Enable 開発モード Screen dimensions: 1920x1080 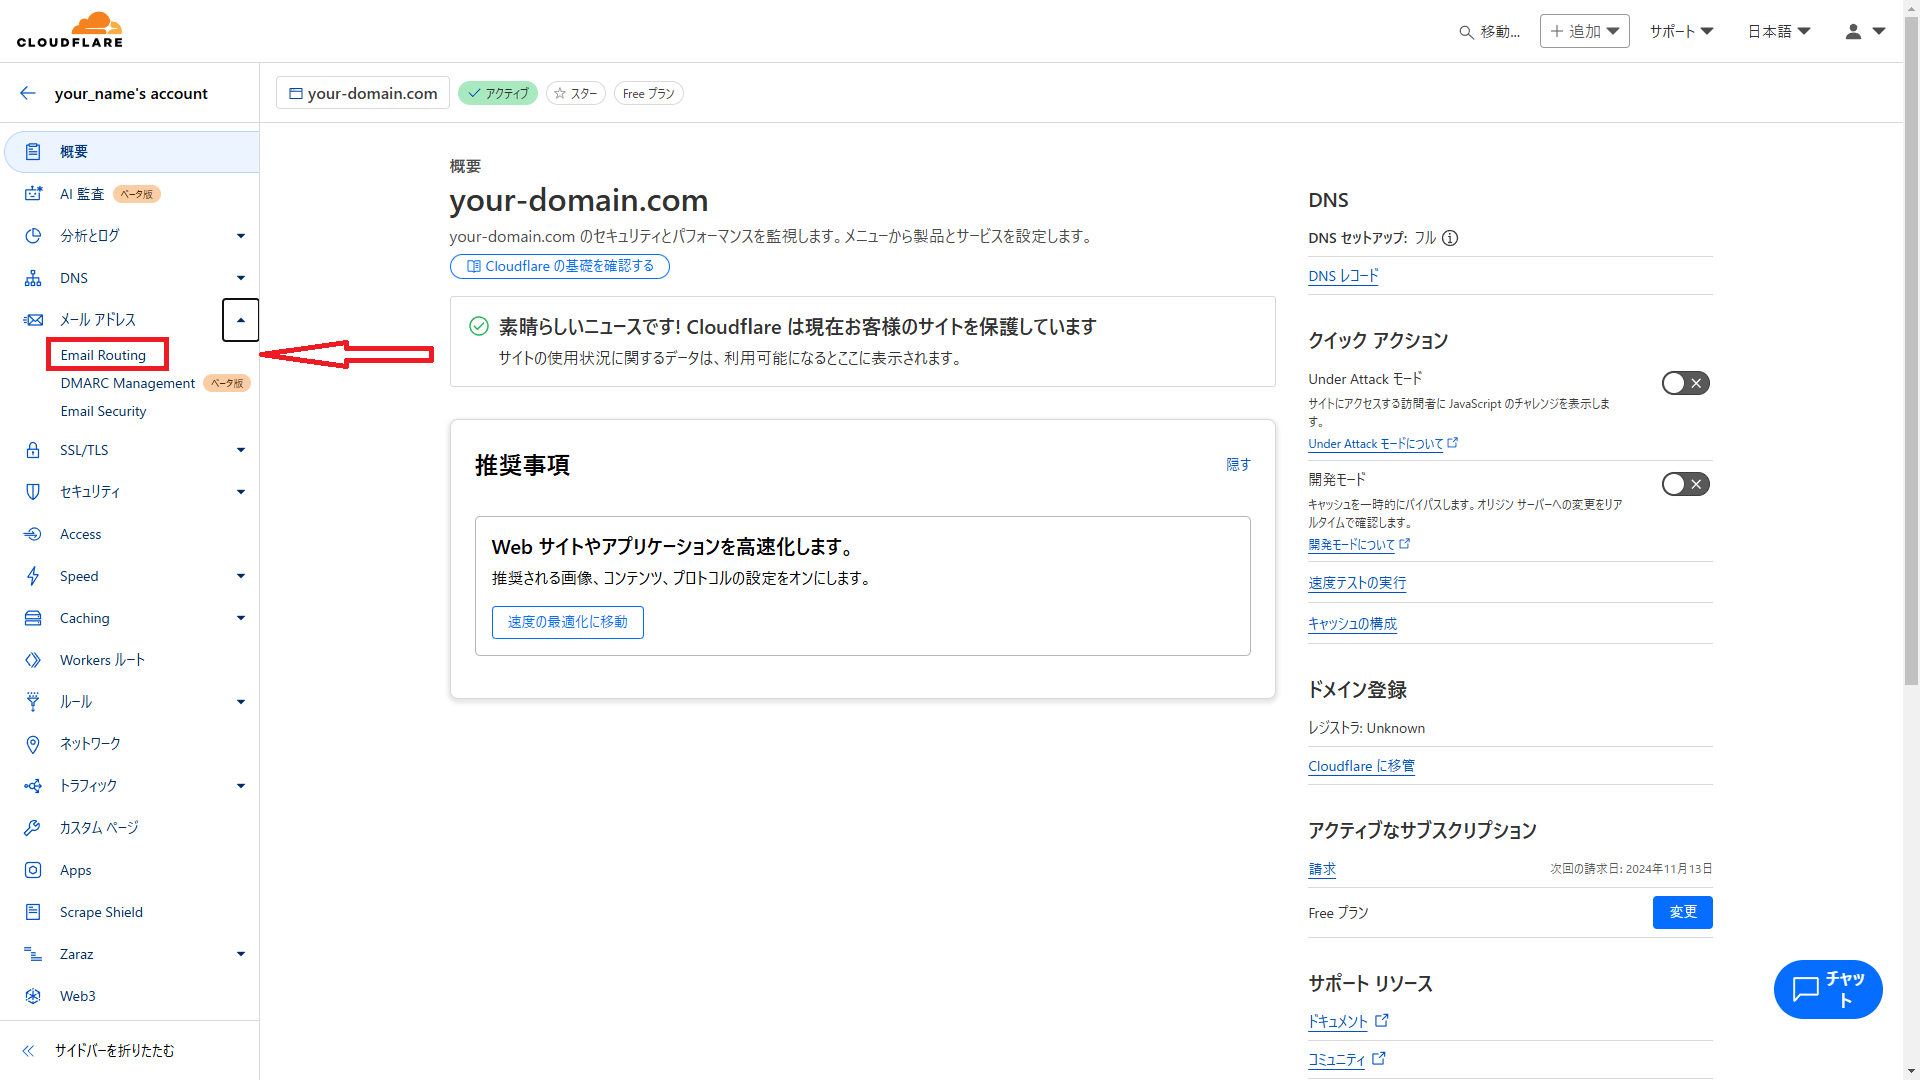point(1685,484)
